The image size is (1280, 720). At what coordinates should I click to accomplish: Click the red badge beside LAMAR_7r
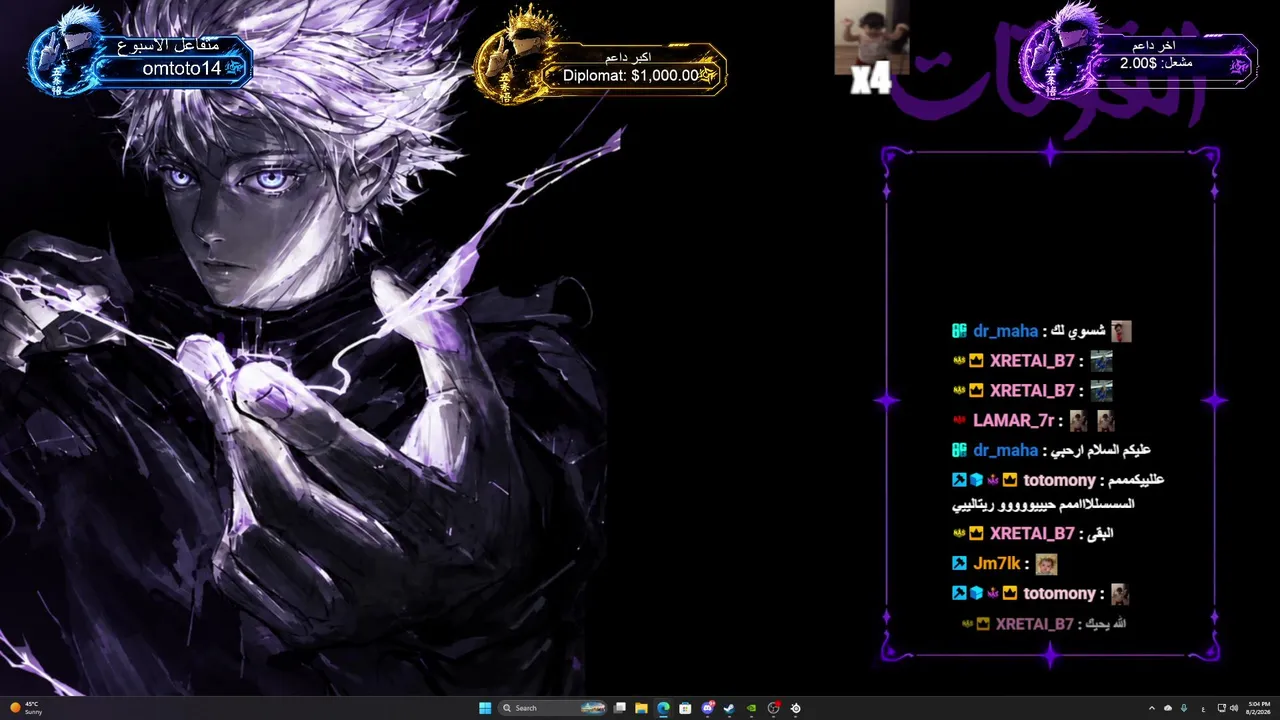coord(959,421)
